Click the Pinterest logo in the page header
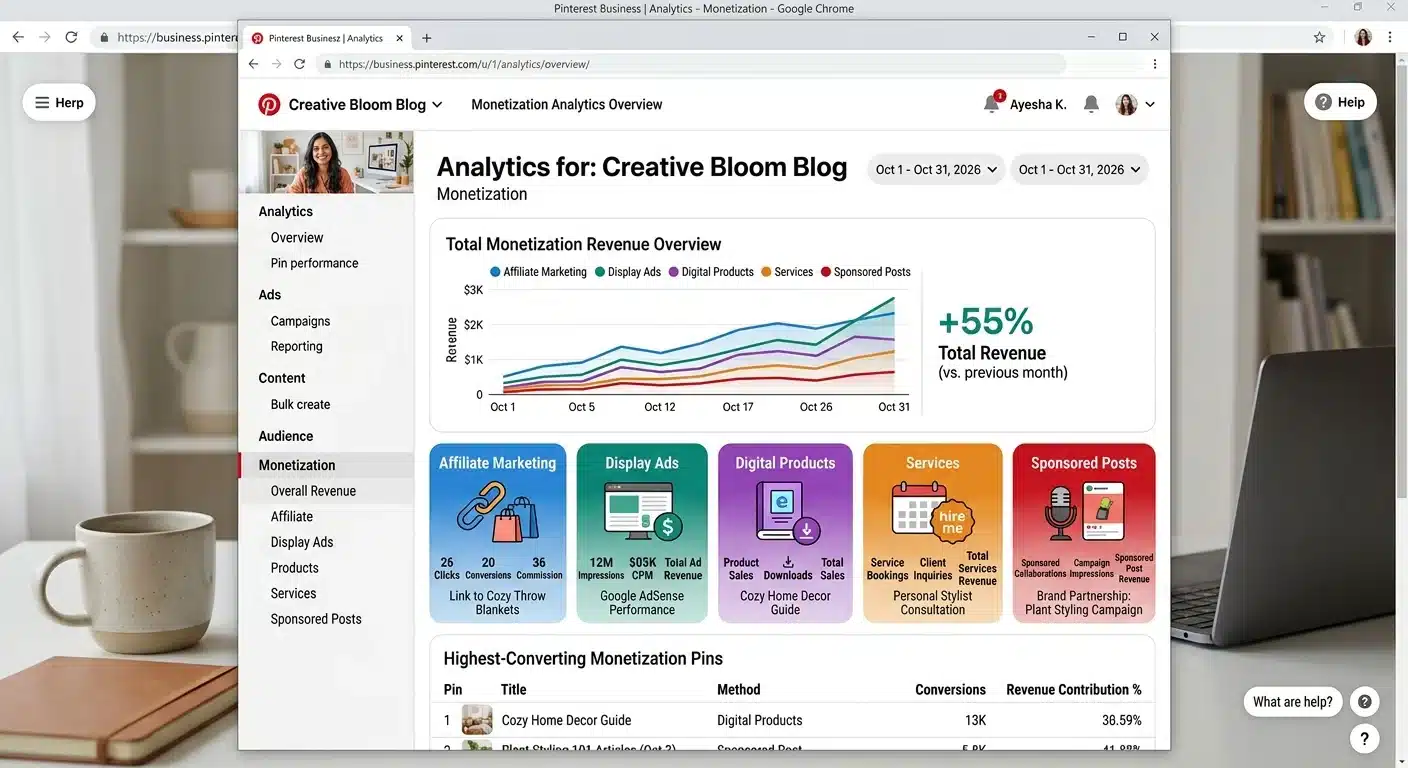 269,104
